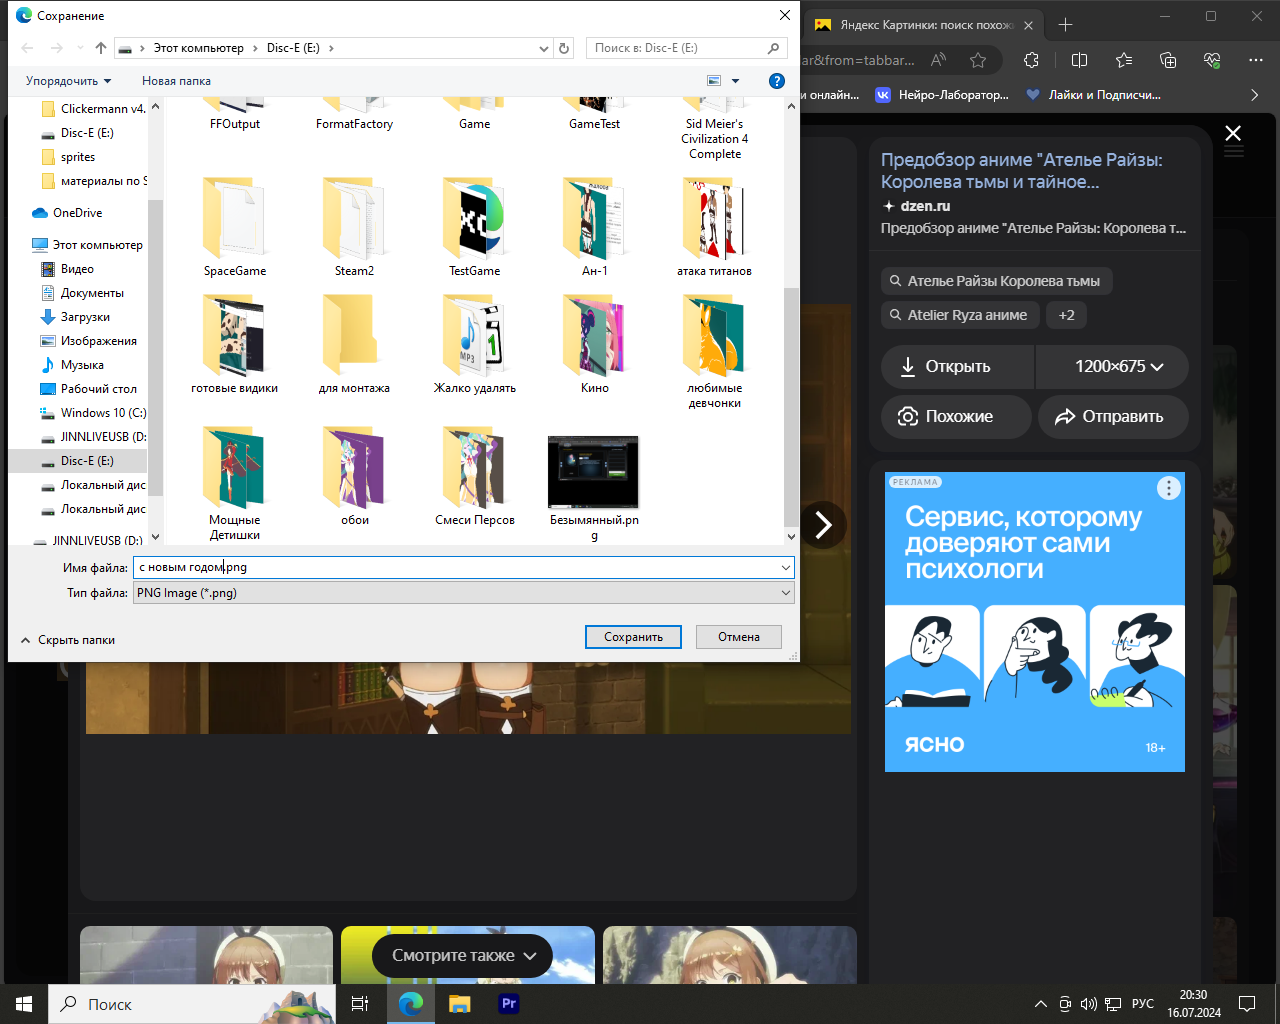Add page to favorites star icon

click(x=978, y=60)
